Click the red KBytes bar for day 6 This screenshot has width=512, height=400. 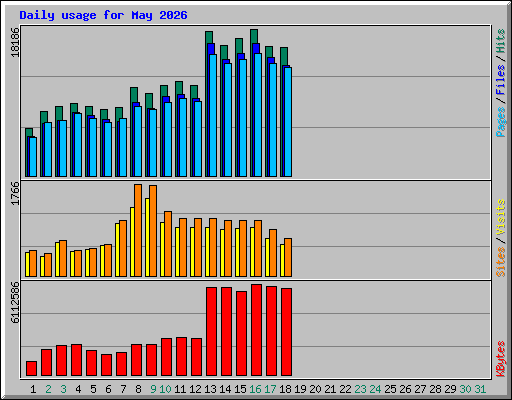(106, 365)
